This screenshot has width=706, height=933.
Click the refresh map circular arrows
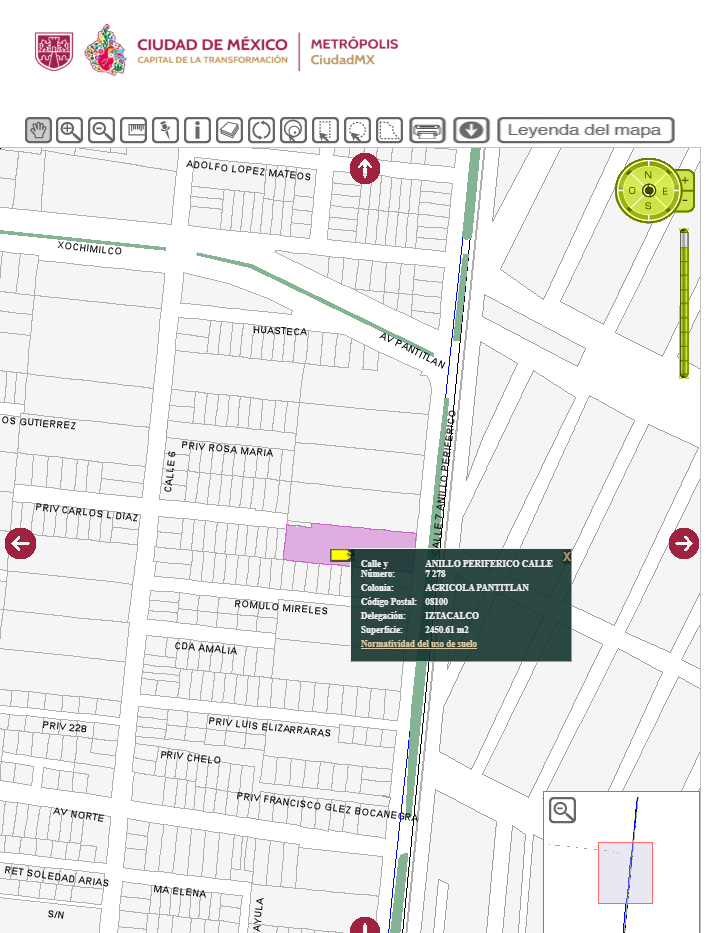(261, 130)
